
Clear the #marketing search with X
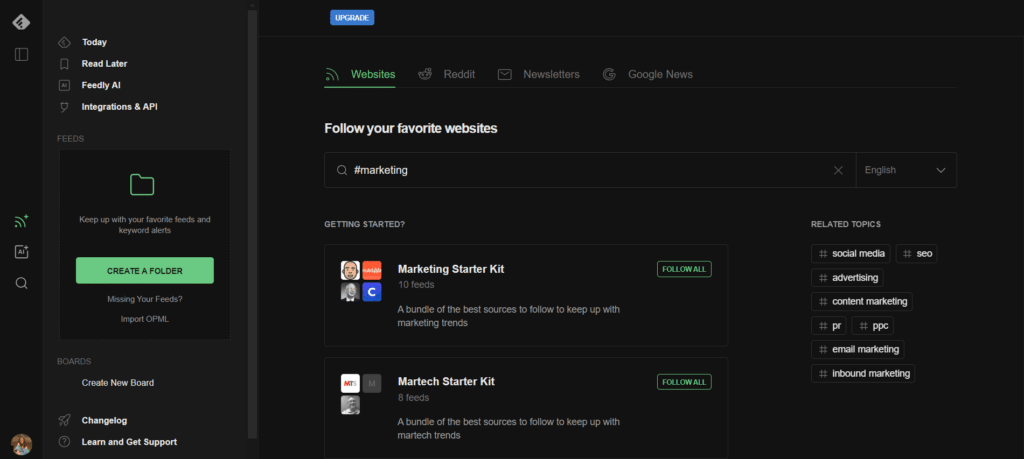click(839, 170)
